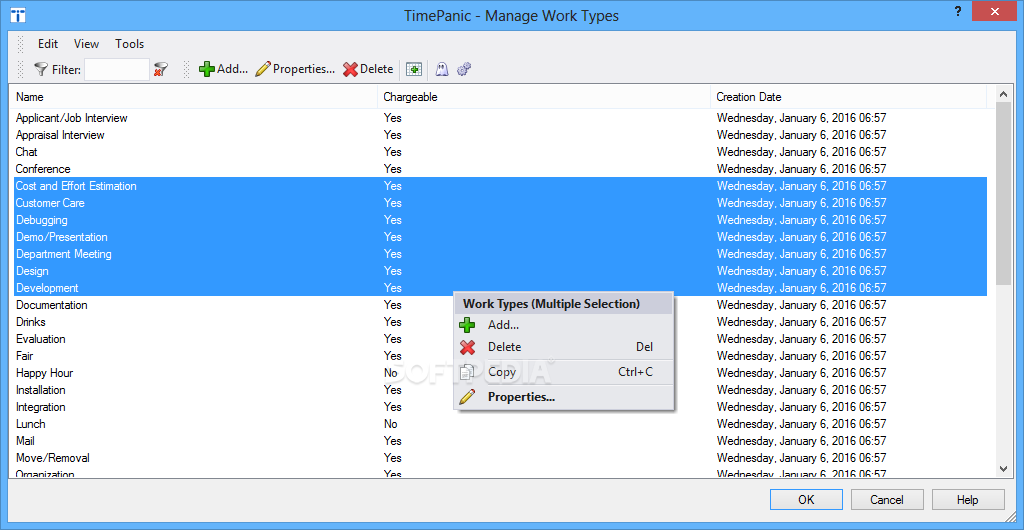
Task: Sort by the Chargeable column header
Action: [543, 97]
